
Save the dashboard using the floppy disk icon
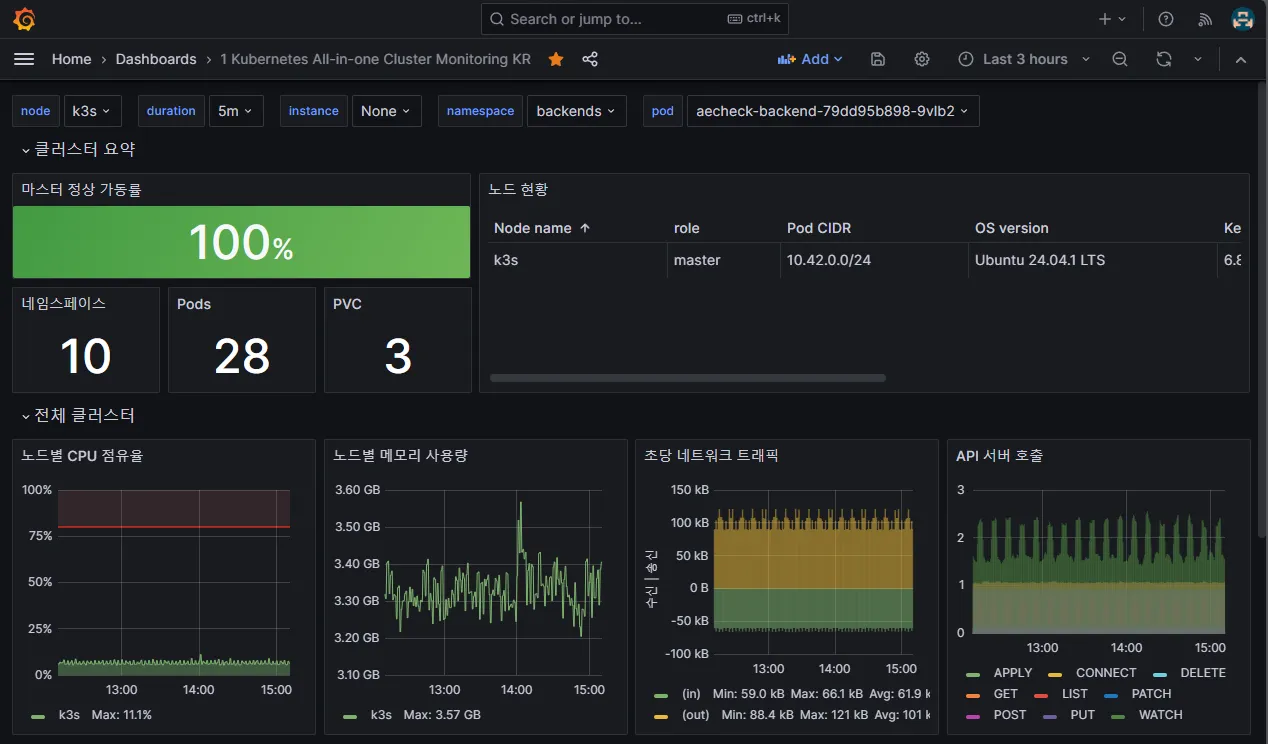coord(877,59)
